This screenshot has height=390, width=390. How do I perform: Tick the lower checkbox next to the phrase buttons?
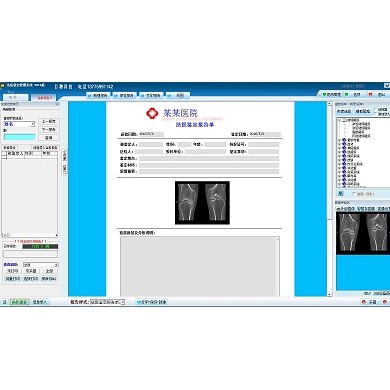(x=376, y=114)
